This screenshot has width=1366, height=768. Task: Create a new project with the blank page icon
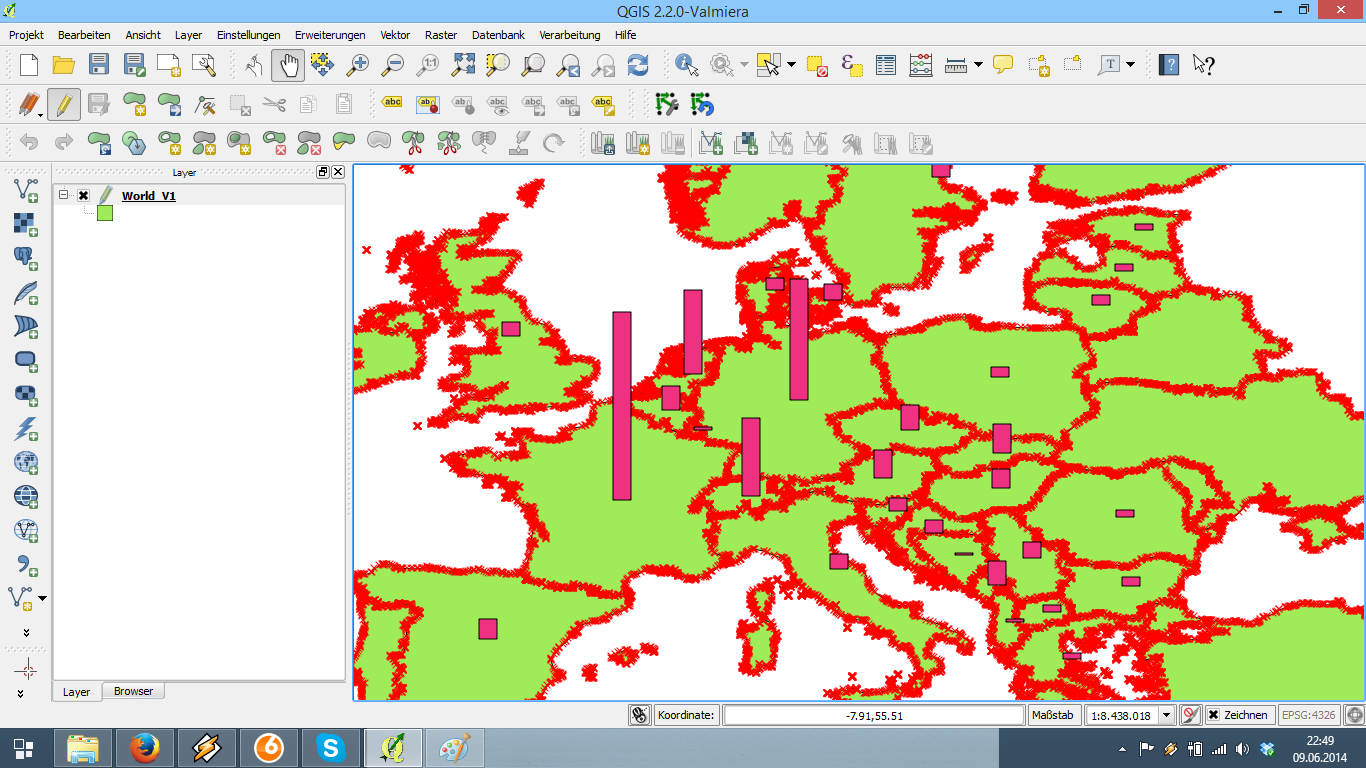click(x=28, y=65)
